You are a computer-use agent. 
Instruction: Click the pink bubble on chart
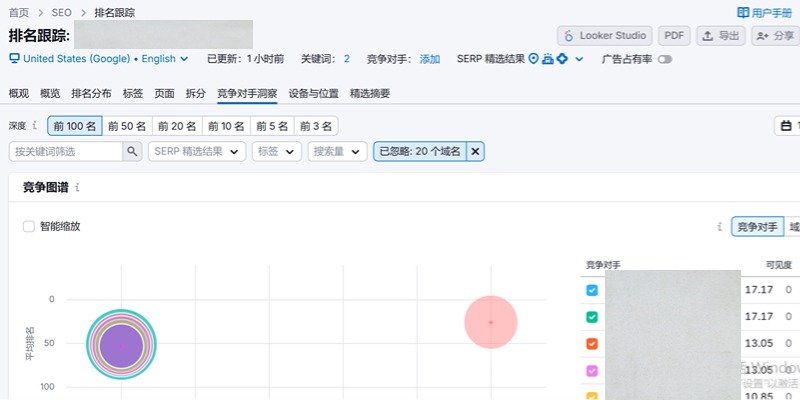pos(491,322)
